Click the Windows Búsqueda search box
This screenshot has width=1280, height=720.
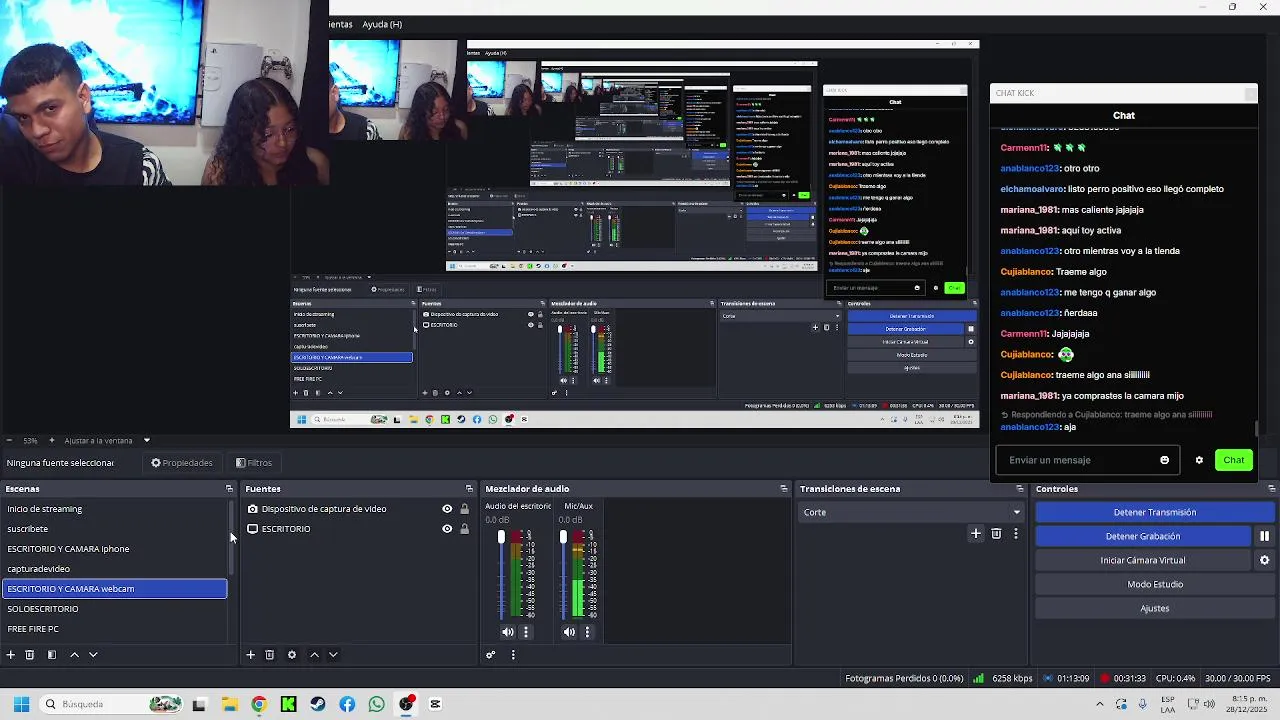pyautogui.click(x=112, y=704)
